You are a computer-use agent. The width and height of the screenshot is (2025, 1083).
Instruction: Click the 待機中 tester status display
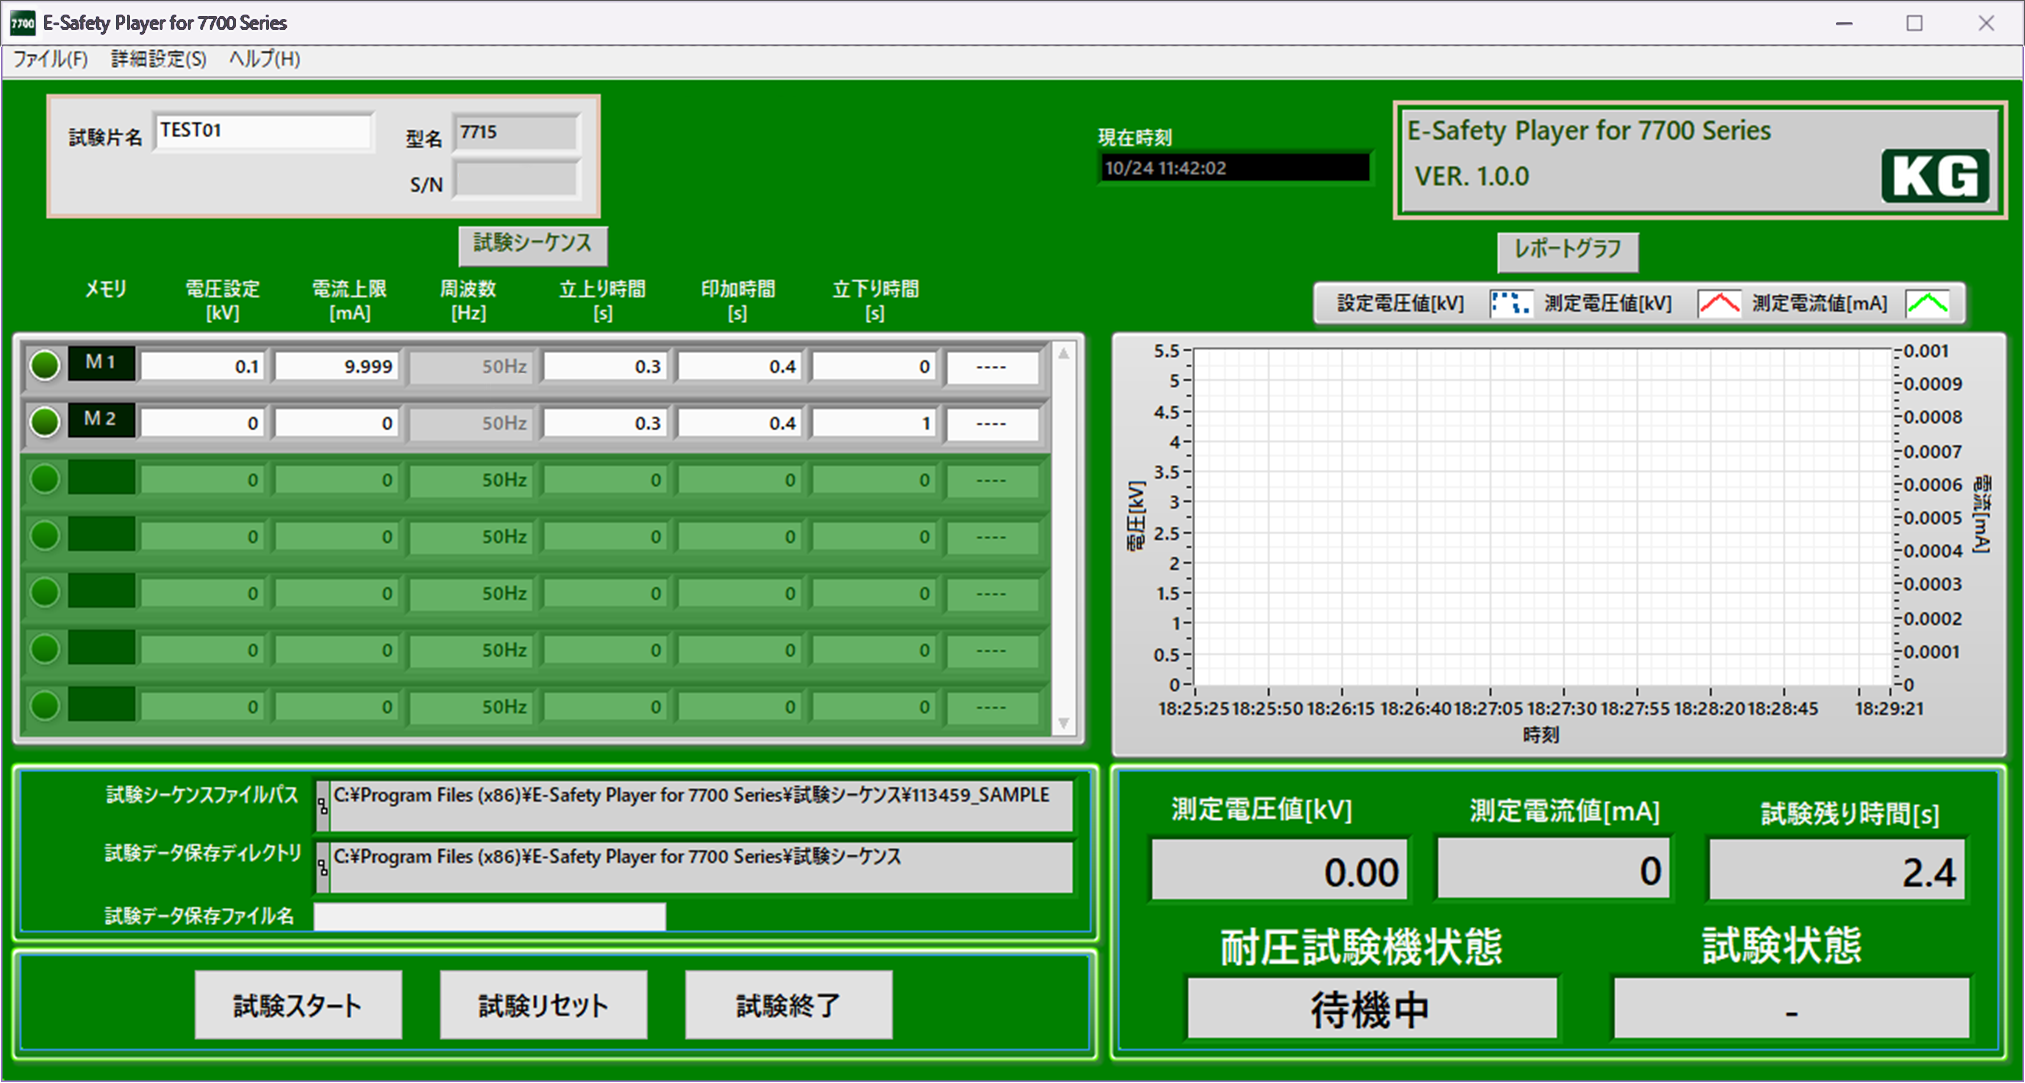click(x=1372, y=1008)
